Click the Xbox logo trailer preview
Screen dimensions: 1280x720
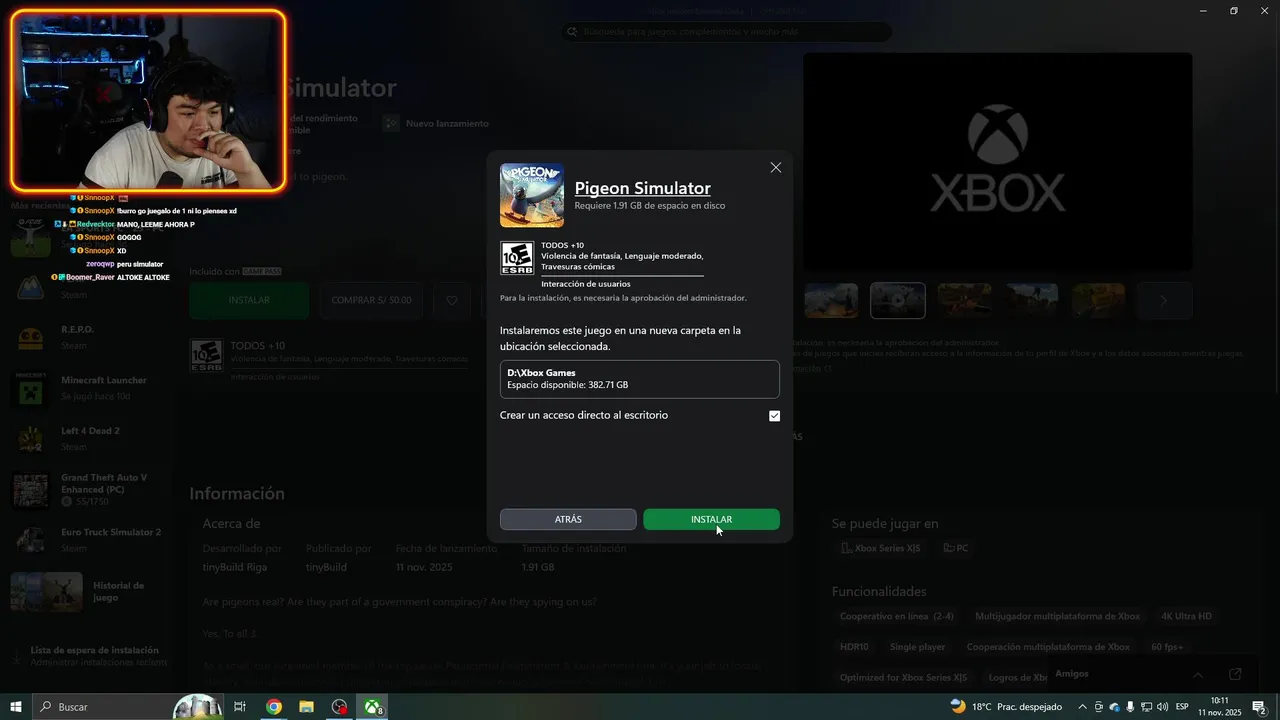click(998, 162)
